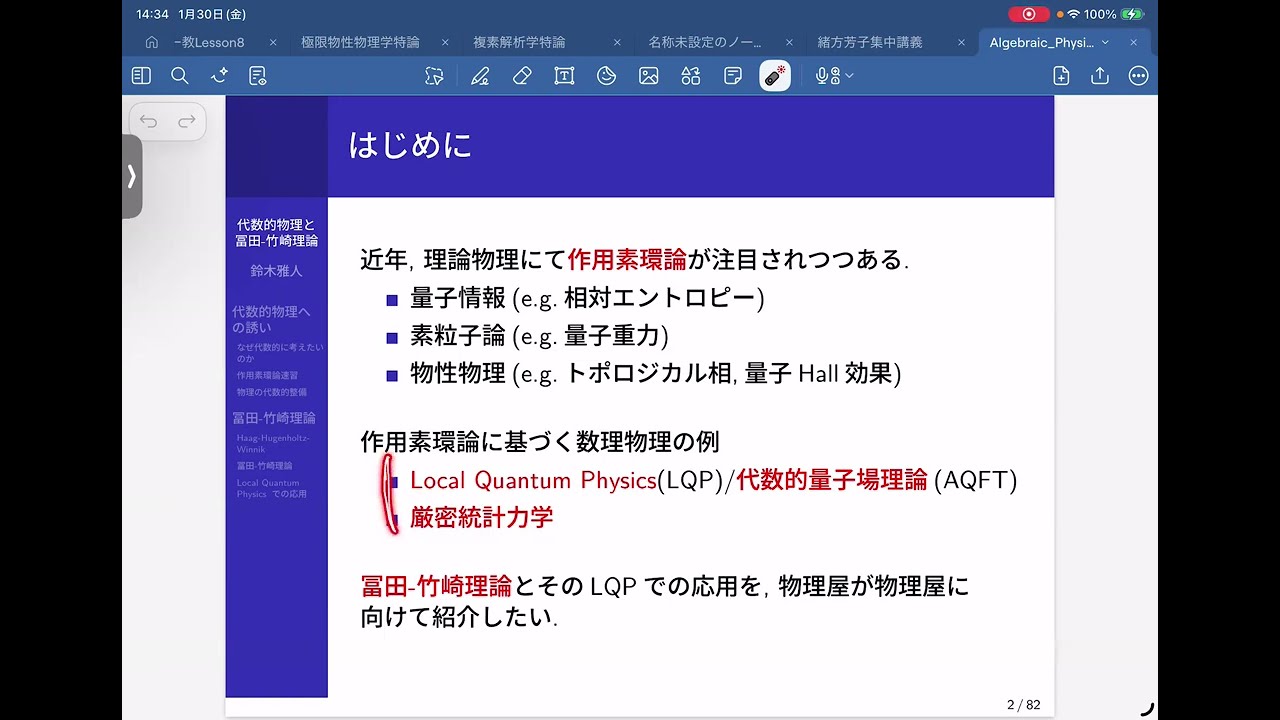Tap the screen recording indicator in status bar
The image size is (1280, 720).
[1028, 14]
